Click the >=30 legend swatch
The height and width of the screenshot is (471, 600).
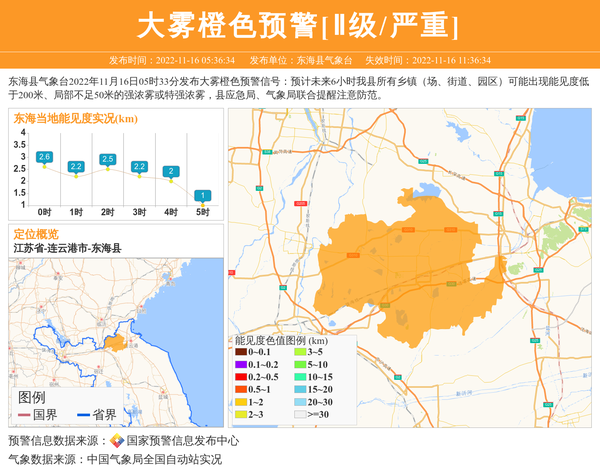click(x=299, y=413)
